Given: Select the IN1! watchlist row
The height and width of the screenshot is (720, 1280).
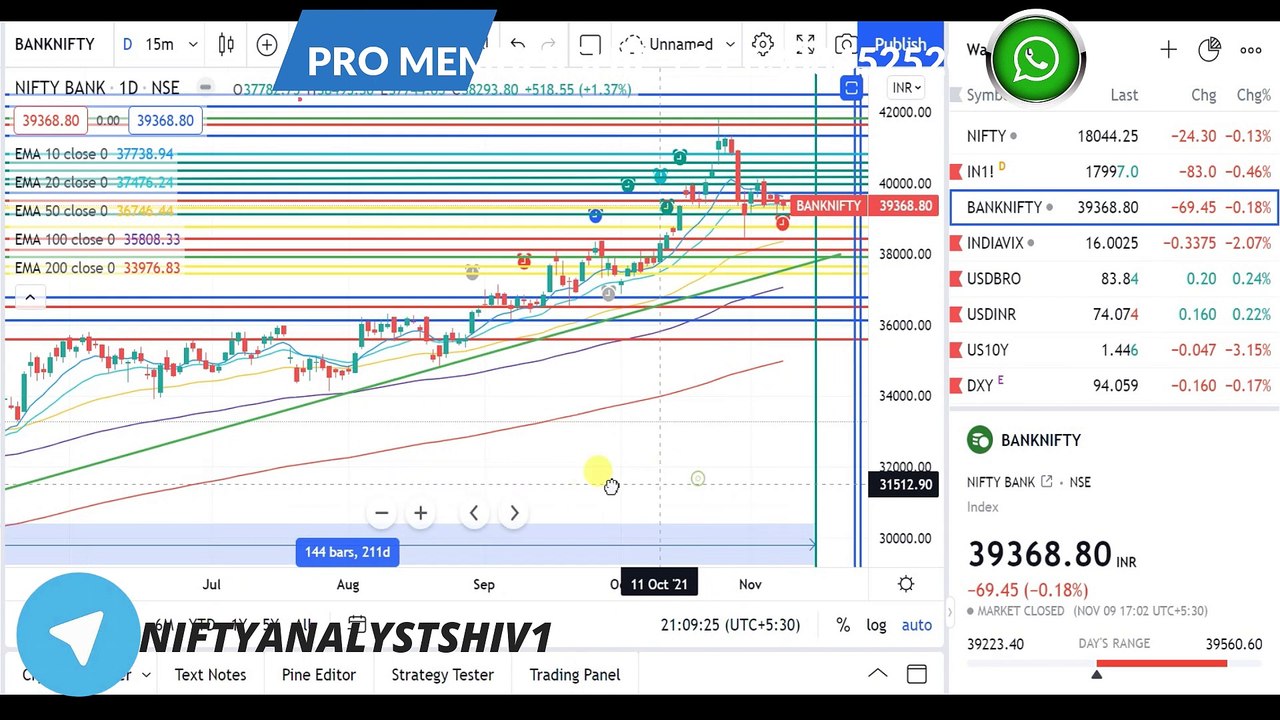Looking at the screenshot, I should tap(1114, 172).
